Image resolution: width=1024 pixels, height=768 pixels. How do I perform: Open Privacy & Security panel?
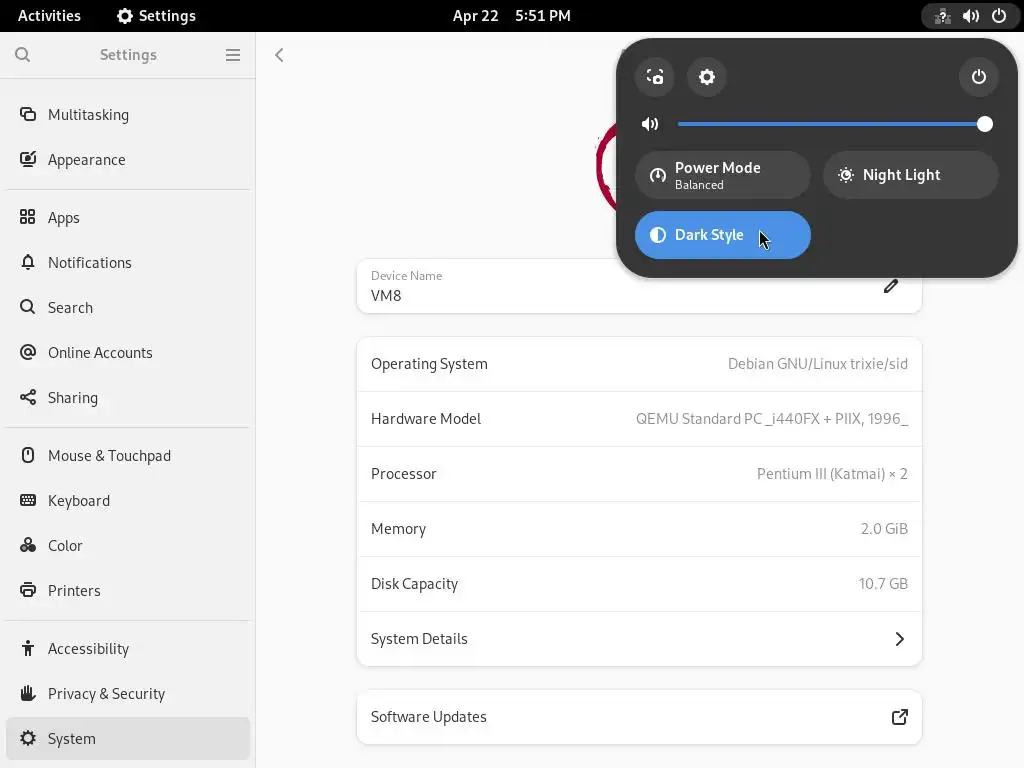[128, 694]
